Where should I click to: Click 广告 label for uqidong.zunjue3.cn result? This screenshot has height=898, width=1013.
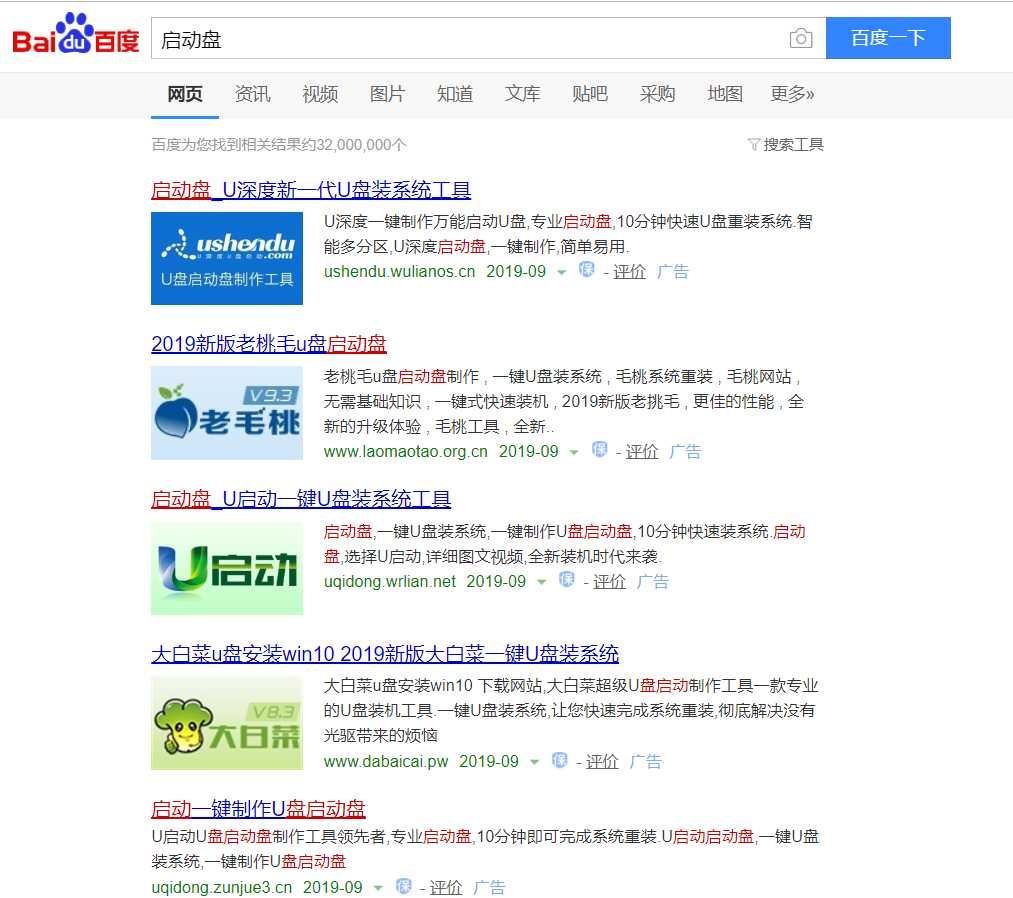pos(489,888)
